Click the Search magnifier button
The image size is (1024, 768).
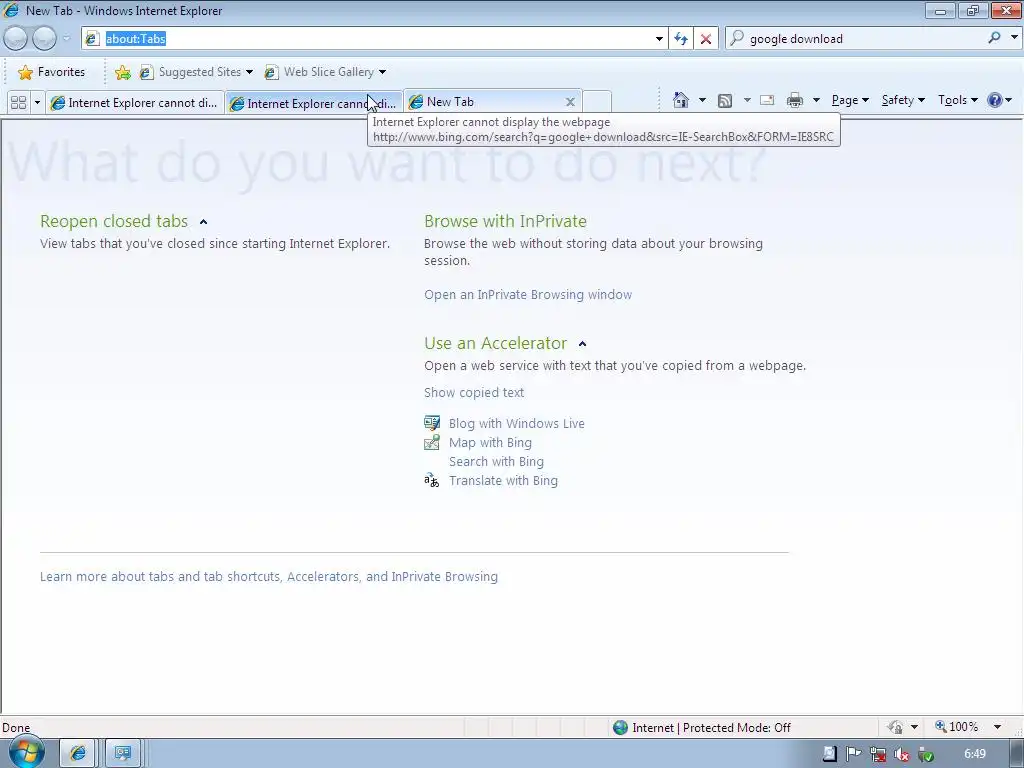coord(994,38)
